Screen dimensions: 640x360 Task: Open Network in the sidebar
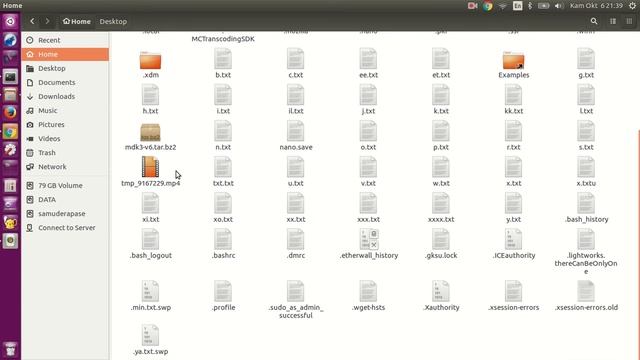pos(65,167)
